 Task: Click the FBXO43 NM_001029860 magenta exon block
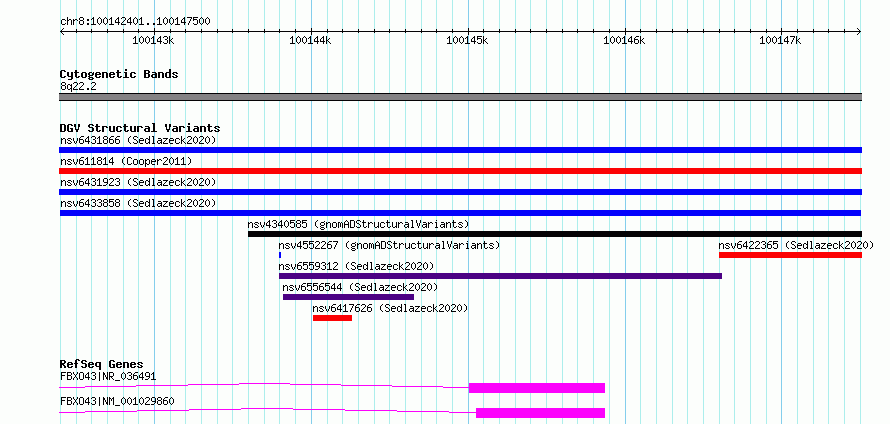pyautogui.click(x=540, y=413)
